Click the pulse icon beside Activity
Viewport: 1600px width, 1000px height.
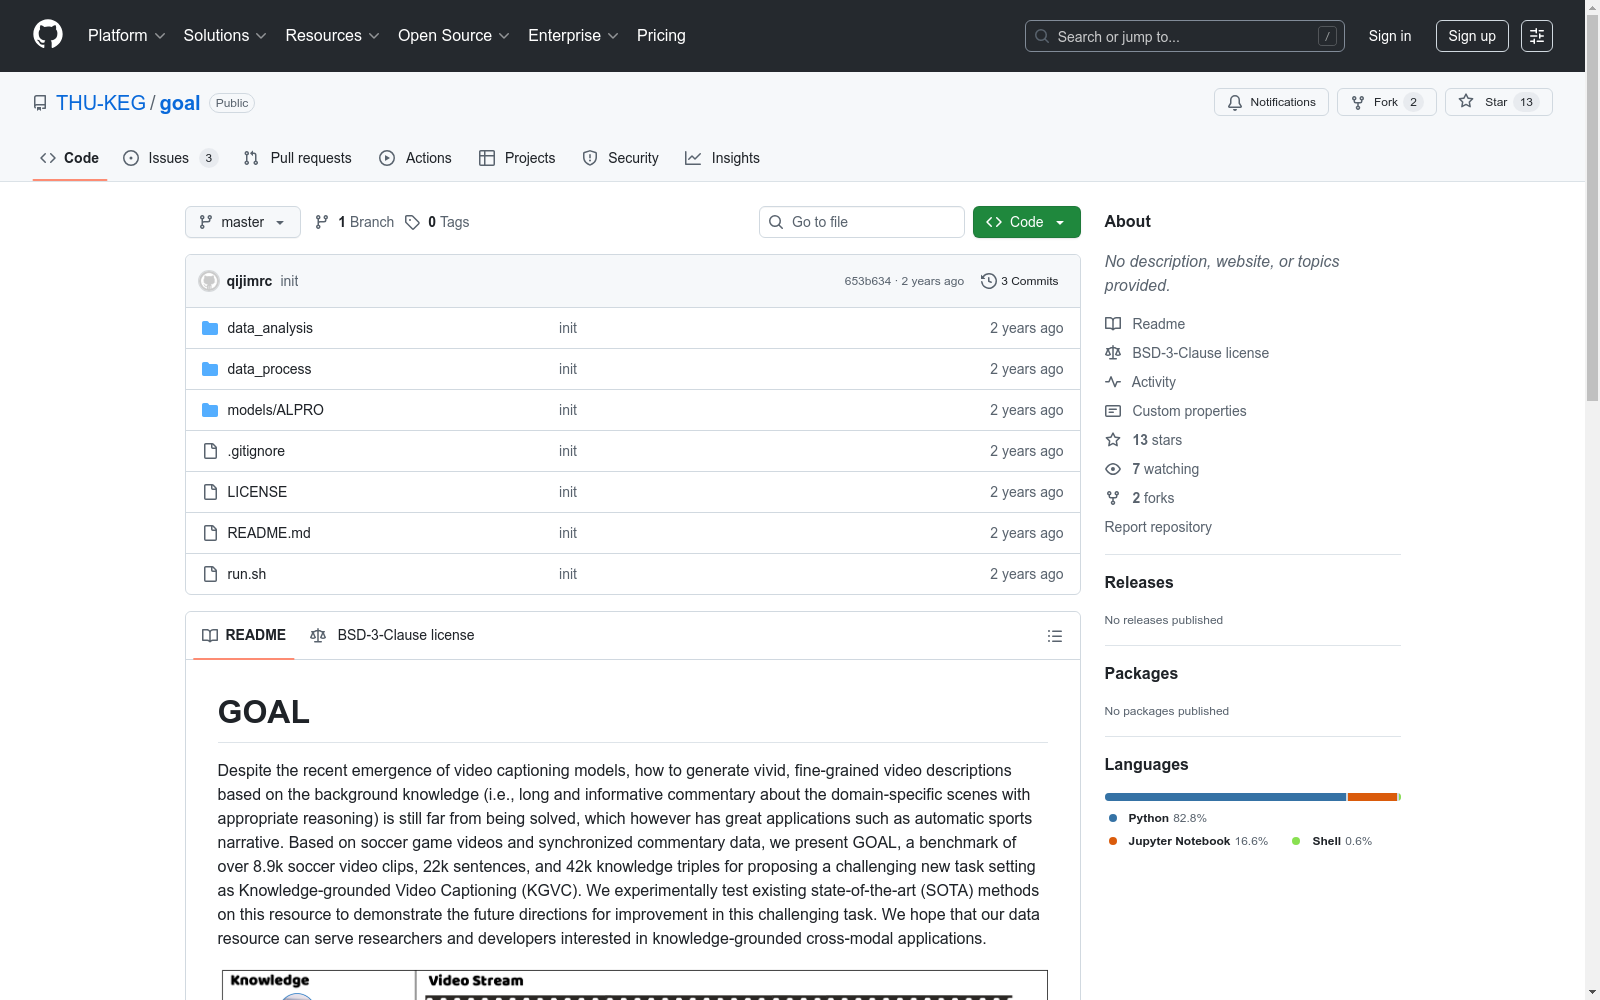1113,382
